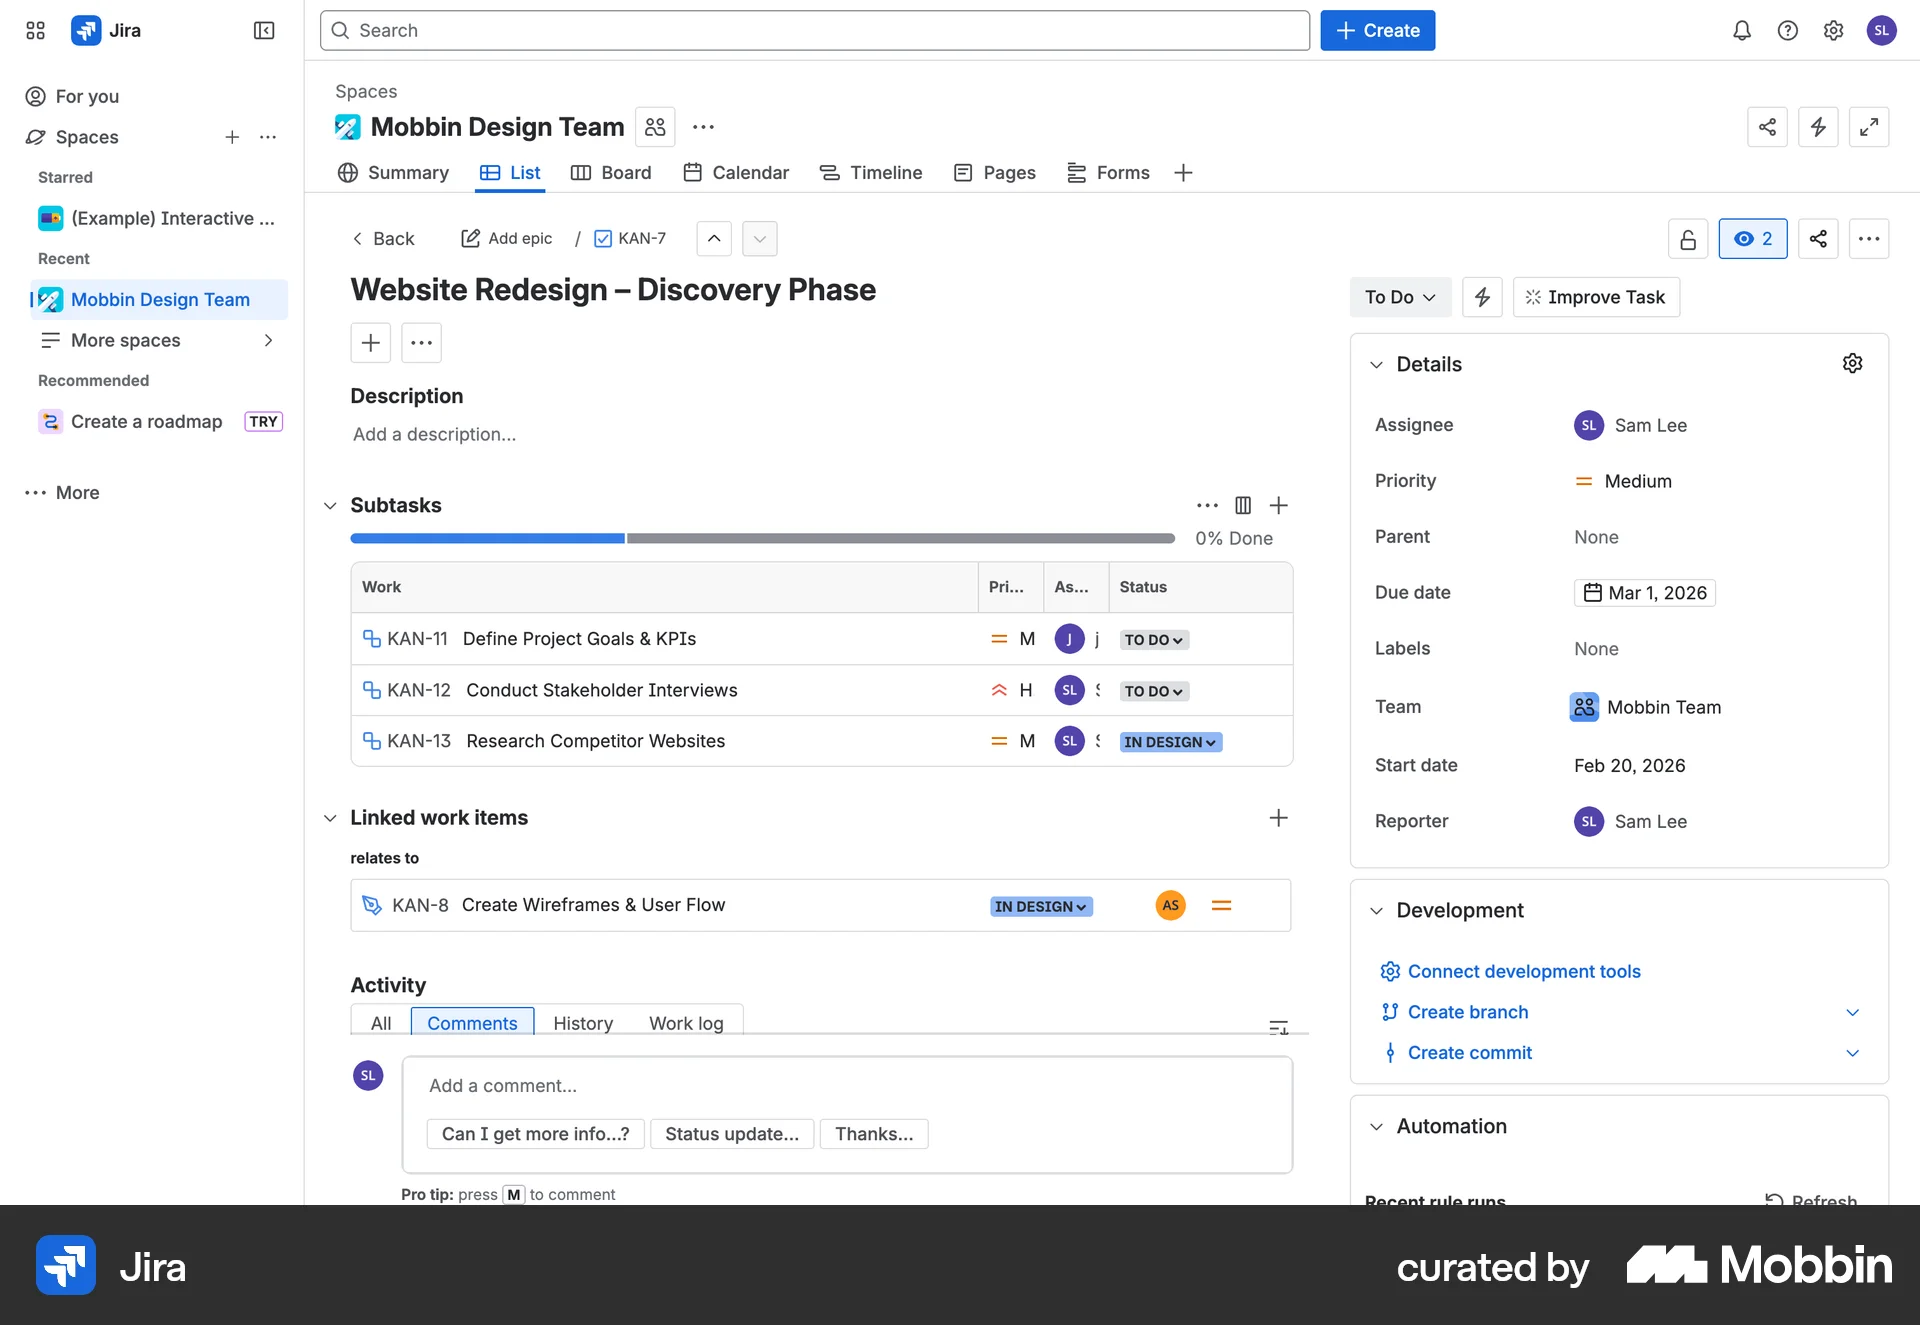Open the Help menu icon
1920x1325 pixels.
click(1788, 30)
